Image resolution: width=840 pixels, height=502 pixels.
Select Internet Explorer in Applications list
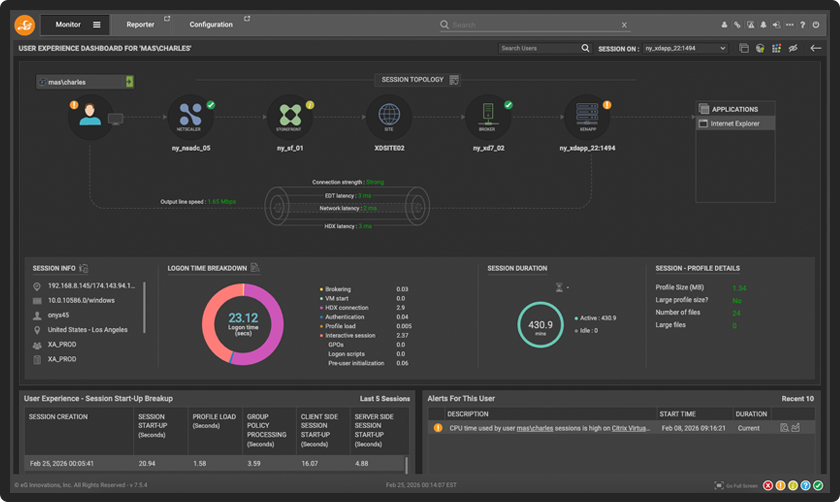[735, 123]
